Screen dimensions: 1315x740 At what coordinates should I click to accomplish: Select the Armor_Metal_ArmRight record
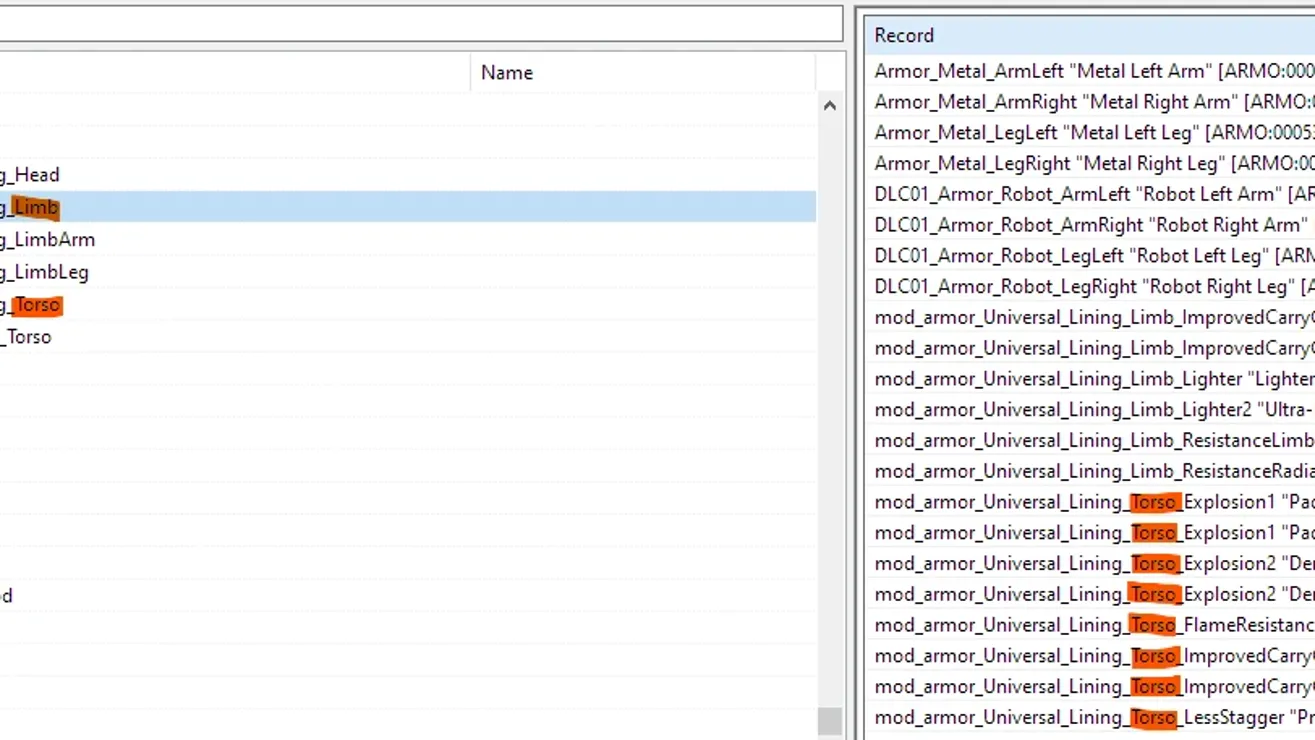[x=1090, y=102]
